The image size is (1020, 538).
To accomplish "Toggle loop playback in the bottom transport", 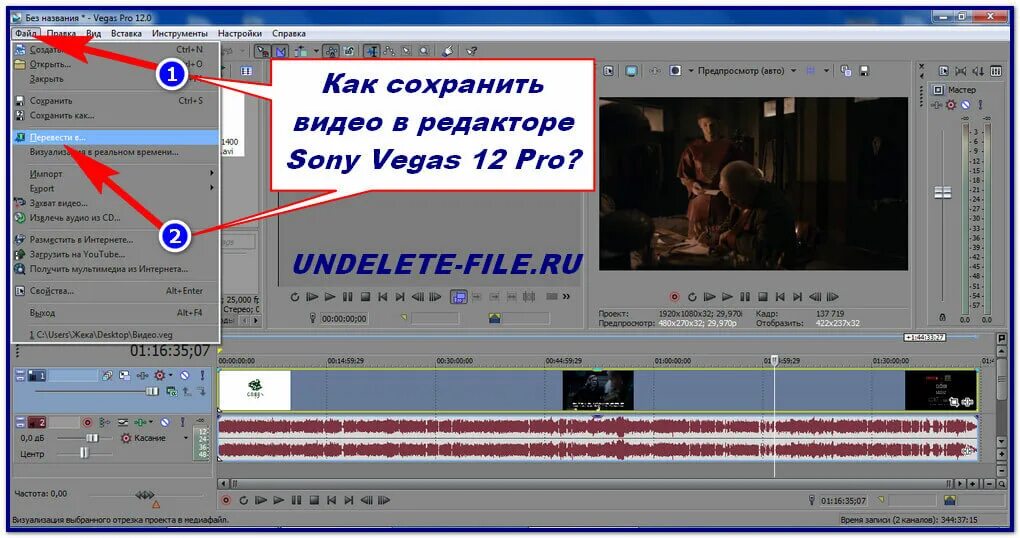I will tap(243, 500).
